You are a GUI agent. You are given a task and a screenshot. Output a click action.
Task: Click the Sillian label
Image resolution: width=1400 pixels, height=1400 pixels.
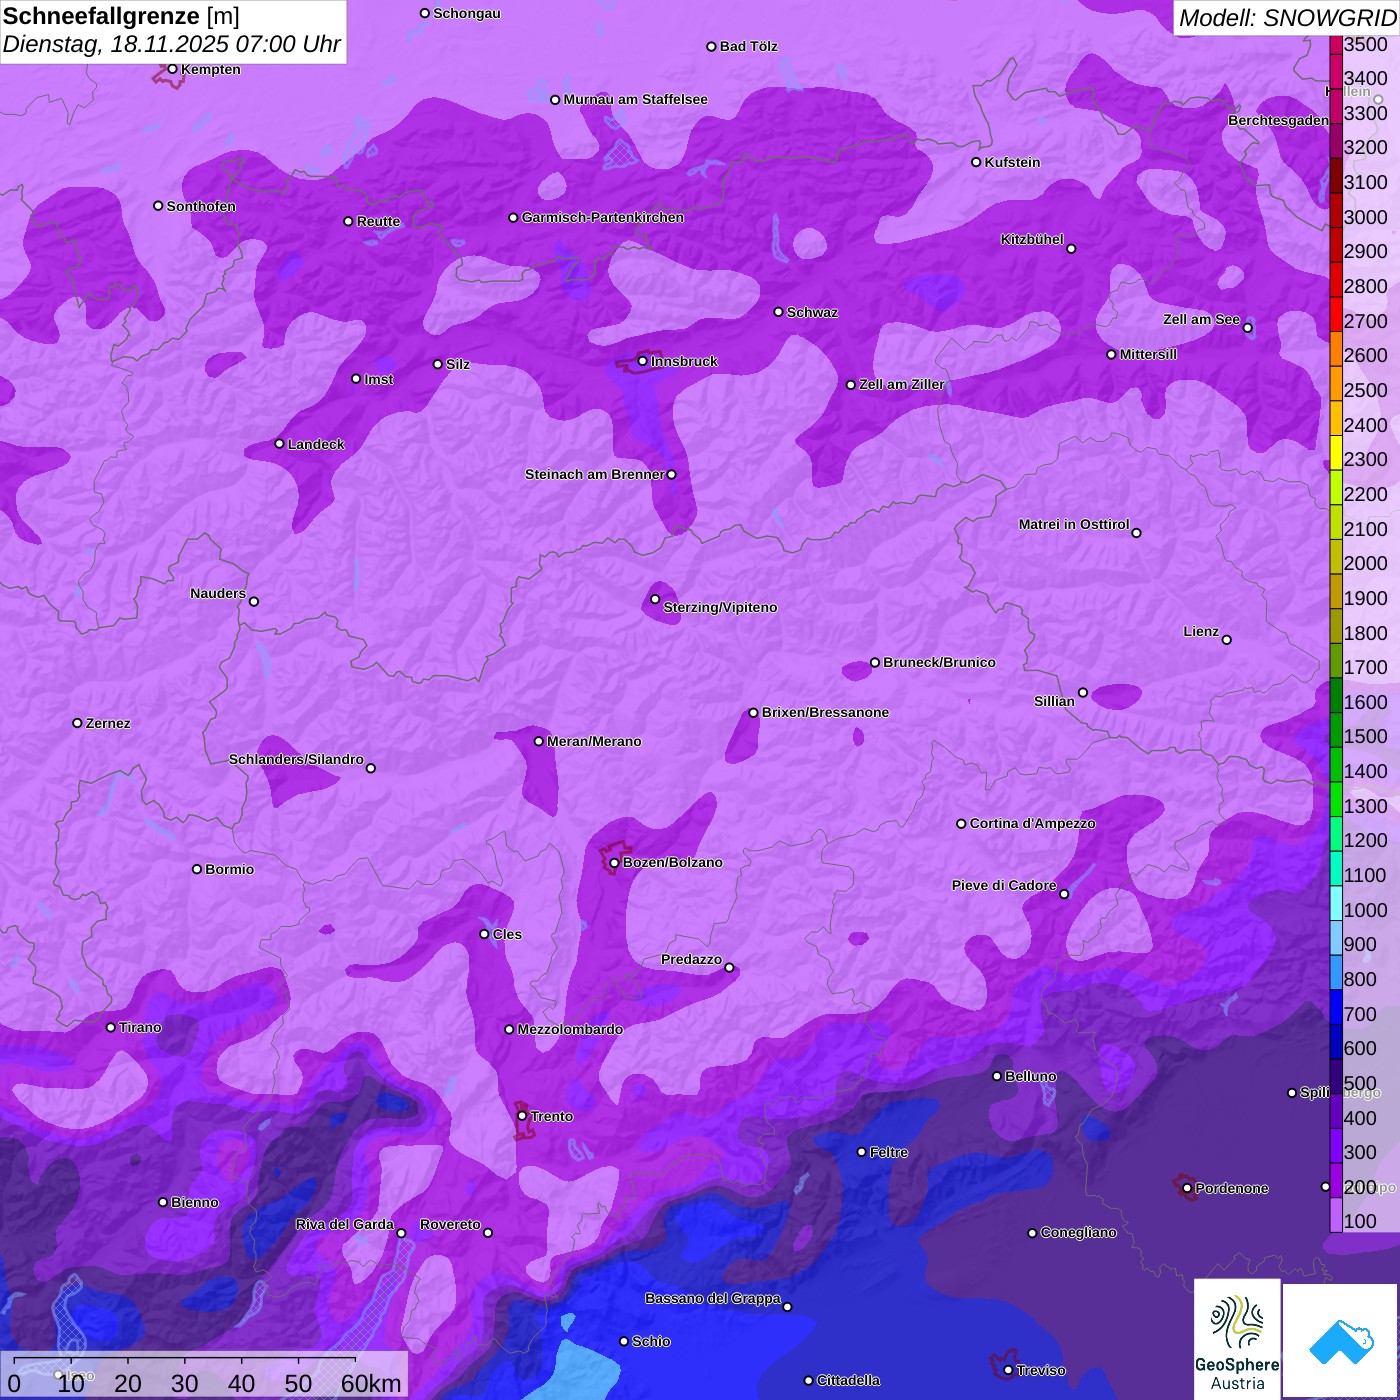click(1054, 701)
